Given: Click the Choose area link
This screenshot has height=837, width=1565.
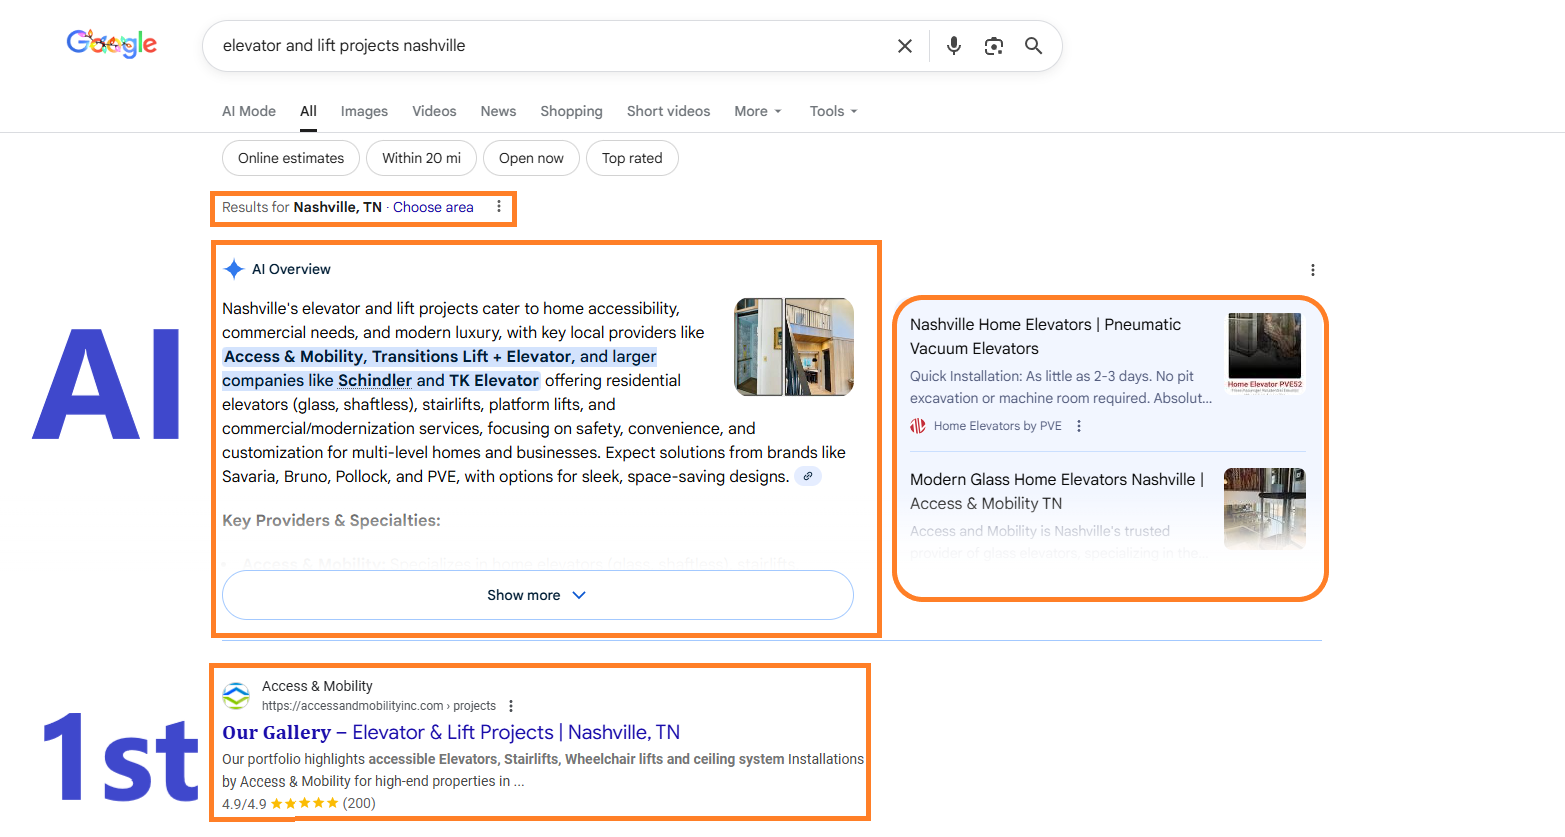Looking at the screenshot, I should pos(433,207).
